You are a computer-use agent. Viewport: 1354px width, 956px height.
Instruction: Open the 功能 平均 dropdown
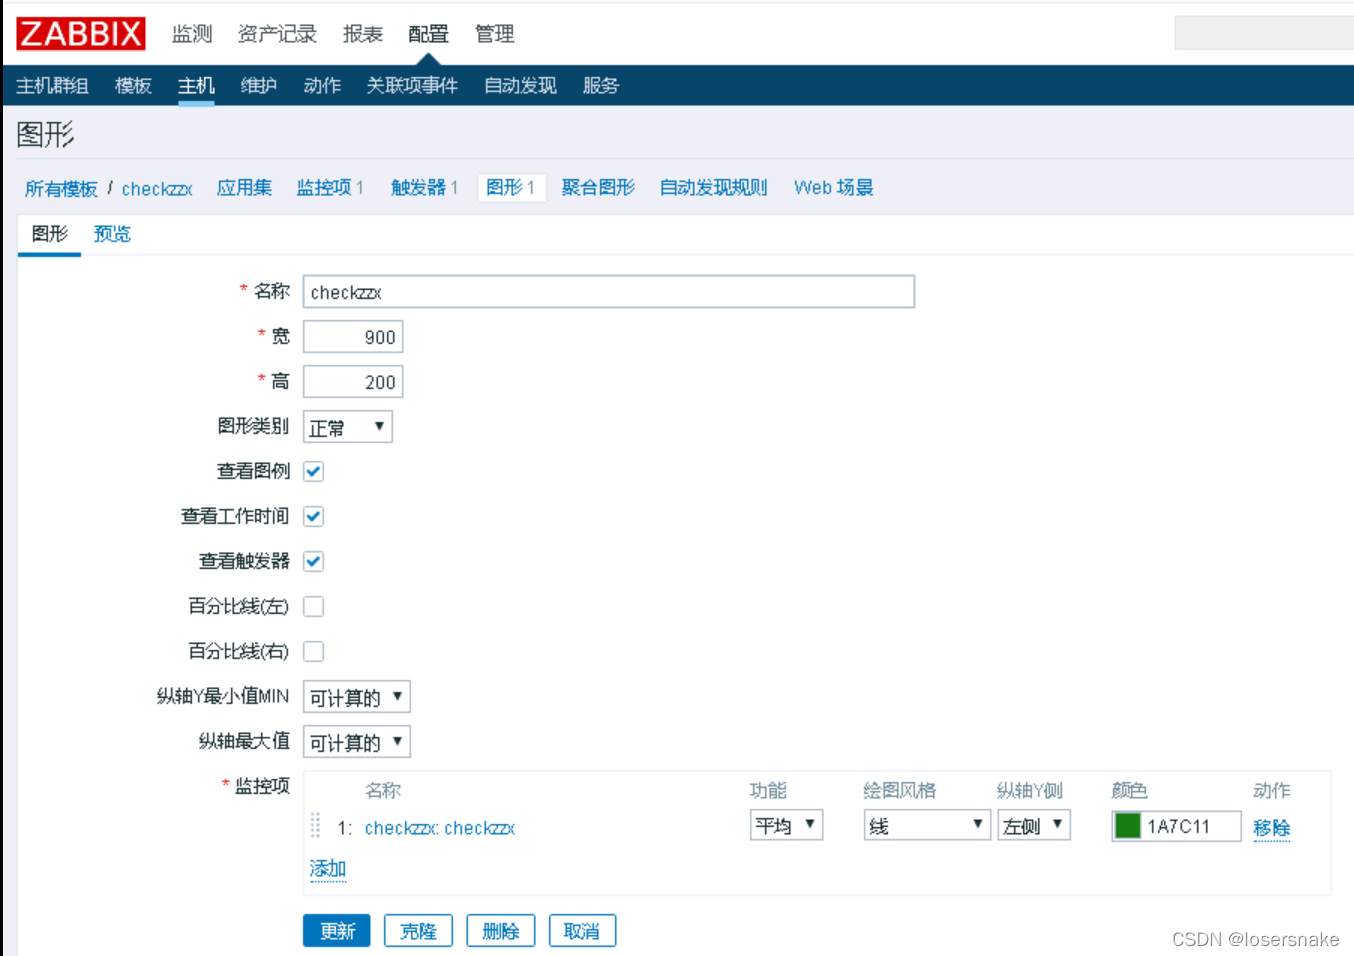786,825
